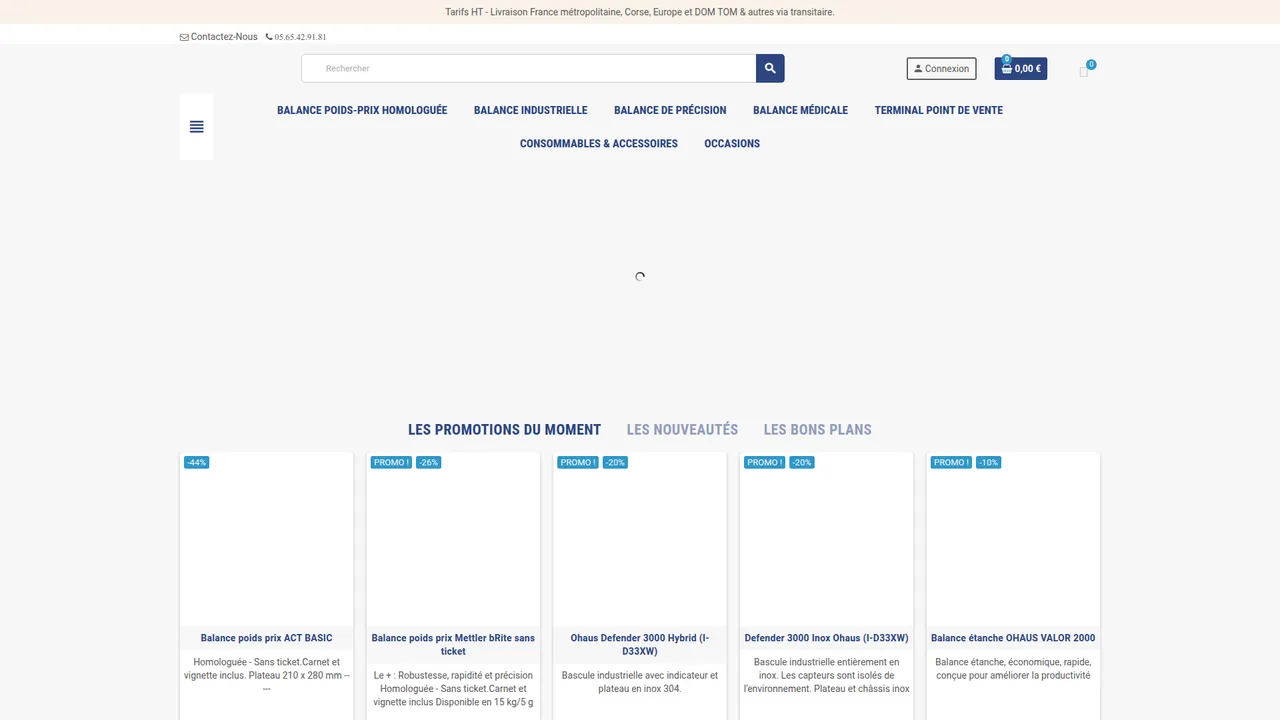Click the OHAUS VALOR 2000 product image area
Viewport: 1280px width, 720px height.
coord(1013,540)
